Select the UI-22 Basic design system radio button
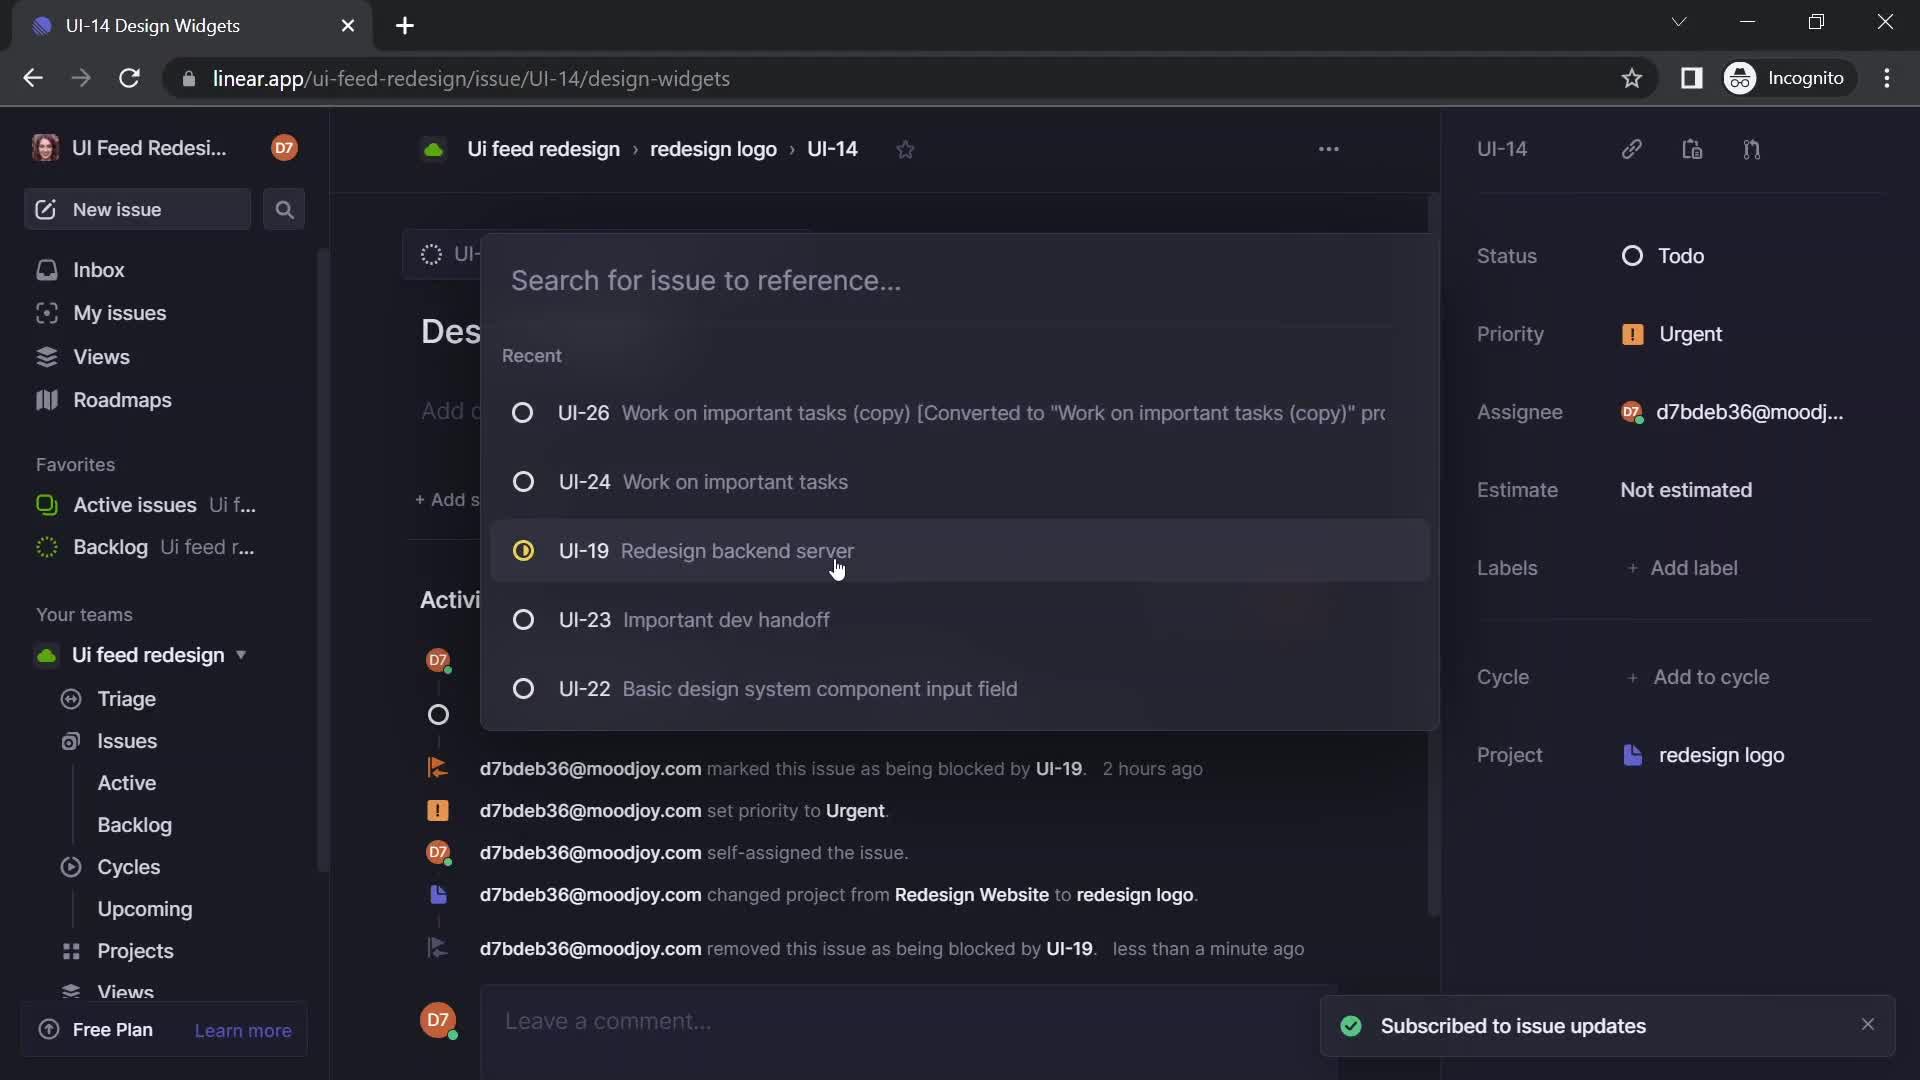Viewport: 1920px width, 1080px height. pyautogui.click(x=522, y=687)
